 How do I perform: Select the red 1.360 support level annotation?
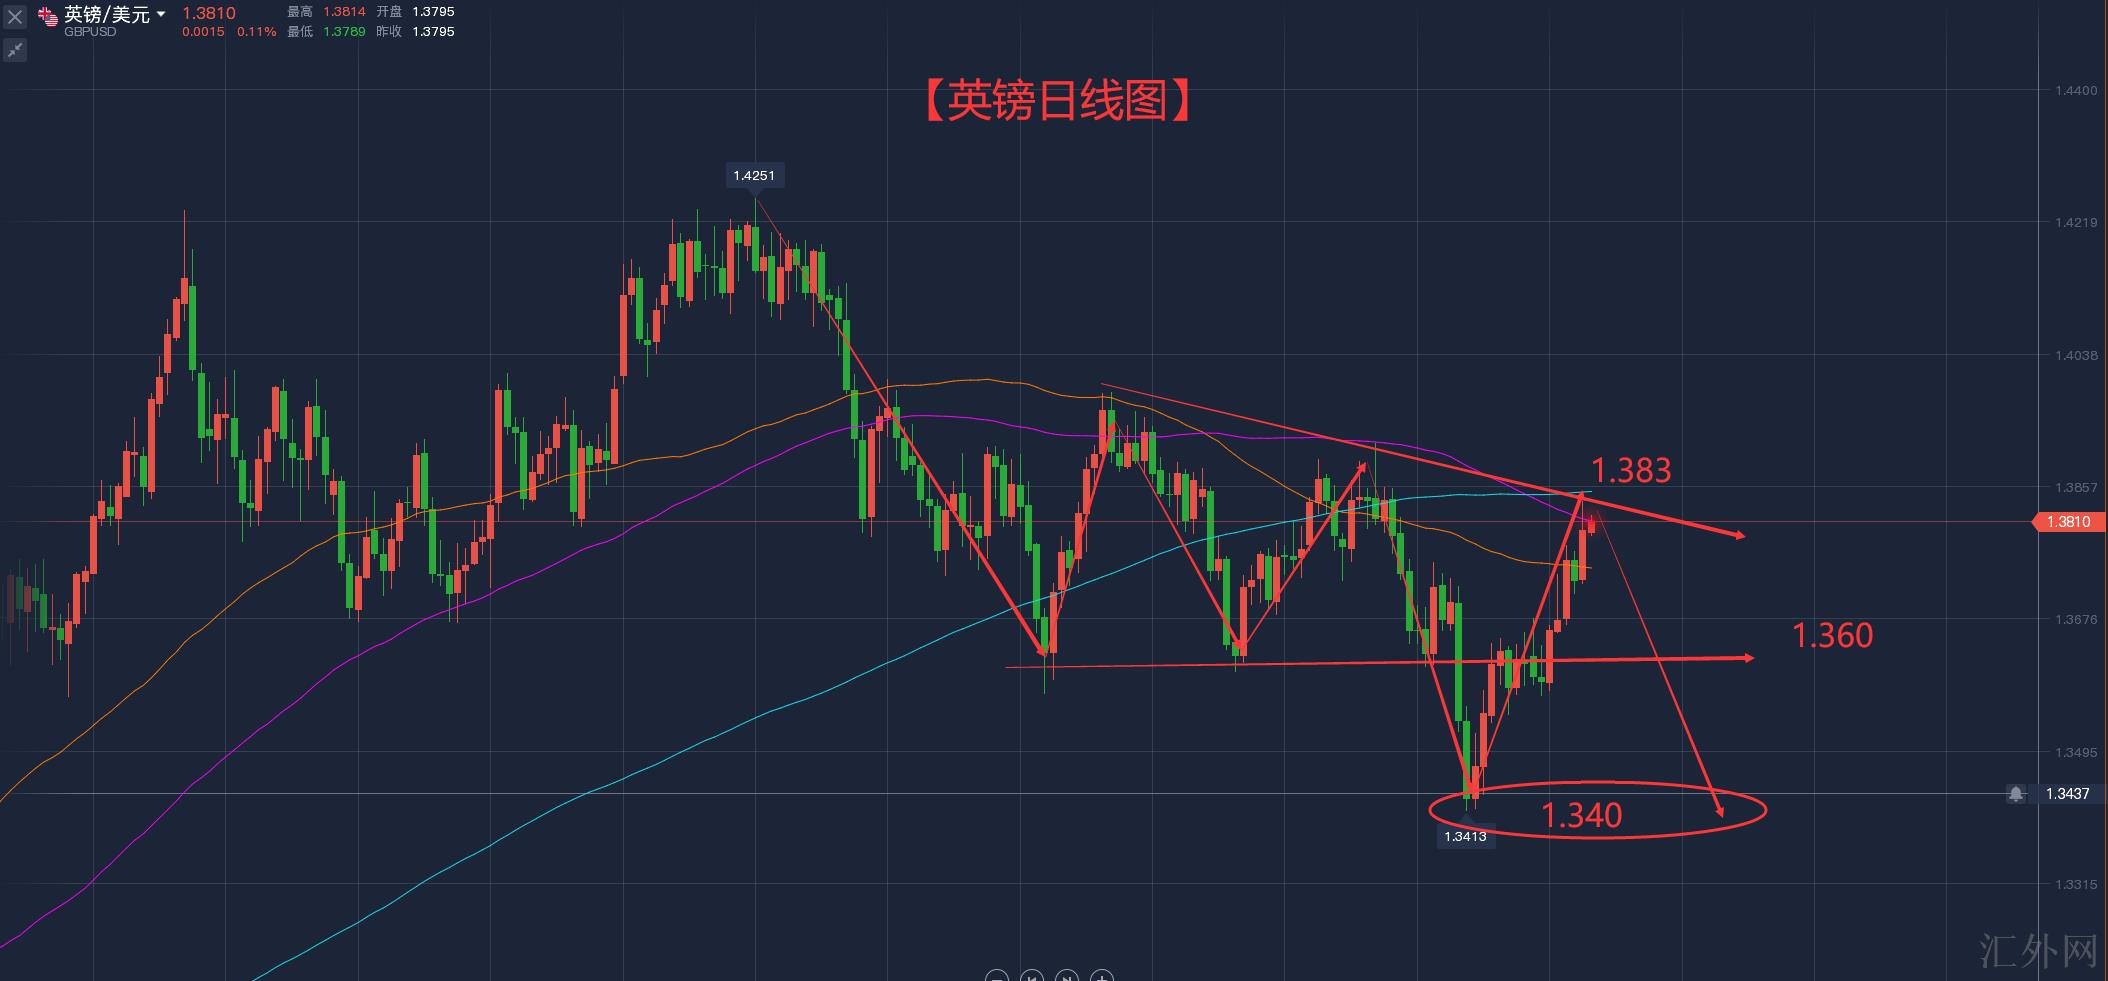pyautogui.click(x=1832, y=636)
